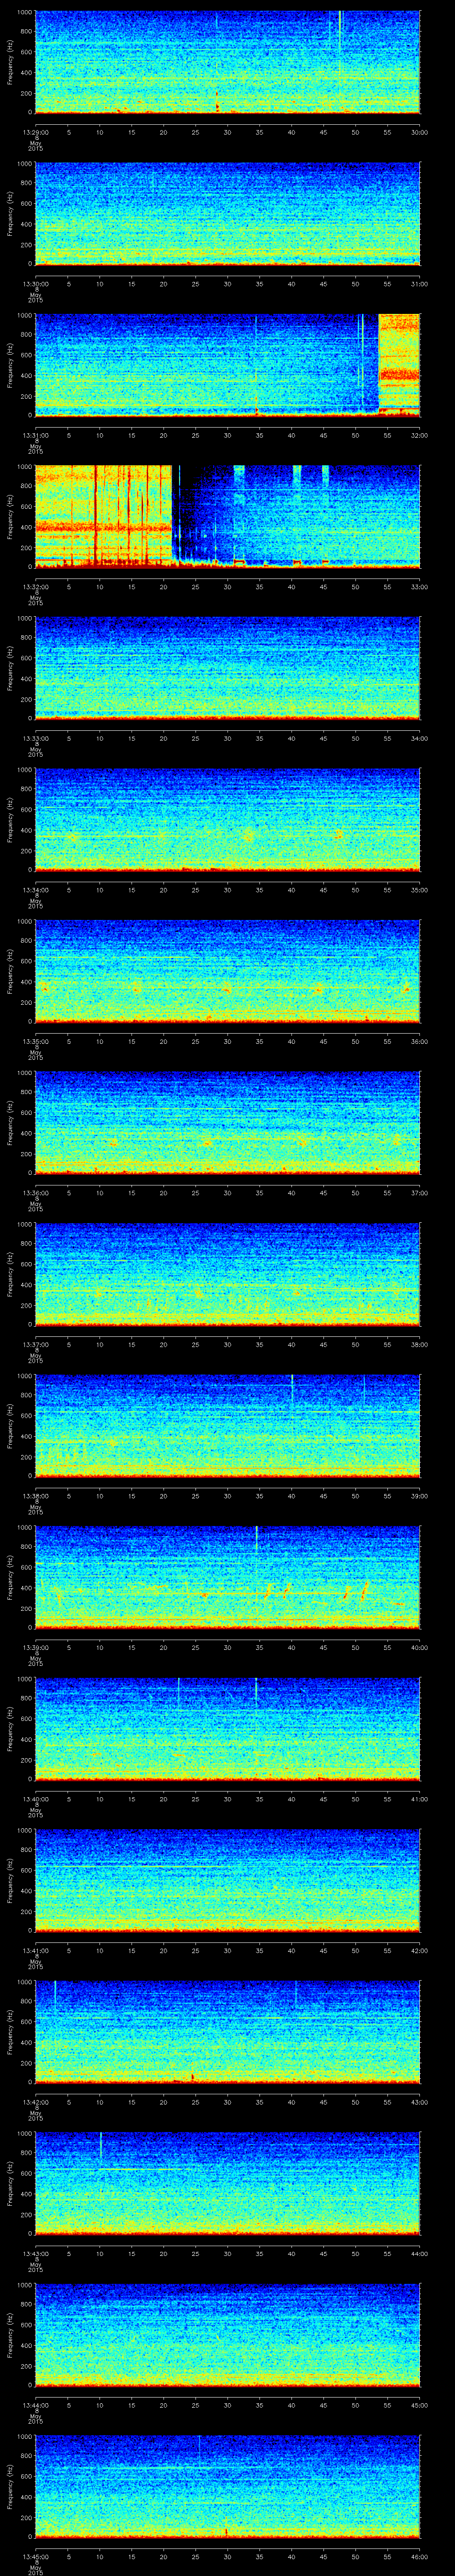Select the 13:38:00 time axis label
The image size is (455, 2576).
click(x=35, y=1496)
